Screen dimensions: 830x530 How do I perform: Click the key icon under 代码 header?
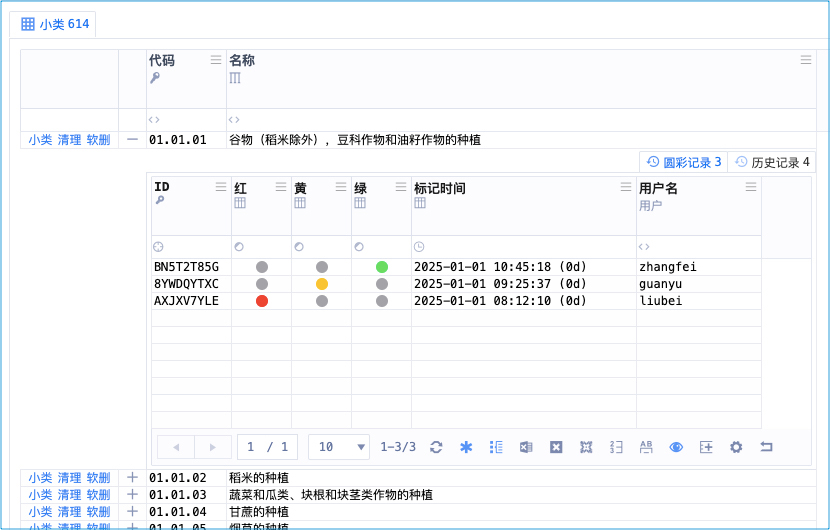pos(155,78)
